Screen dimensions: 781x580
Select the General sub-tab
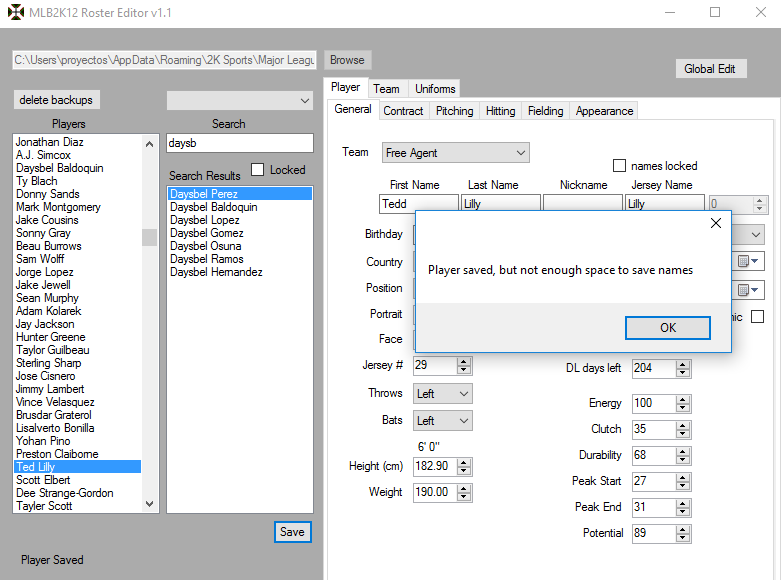tap(353, 109)
